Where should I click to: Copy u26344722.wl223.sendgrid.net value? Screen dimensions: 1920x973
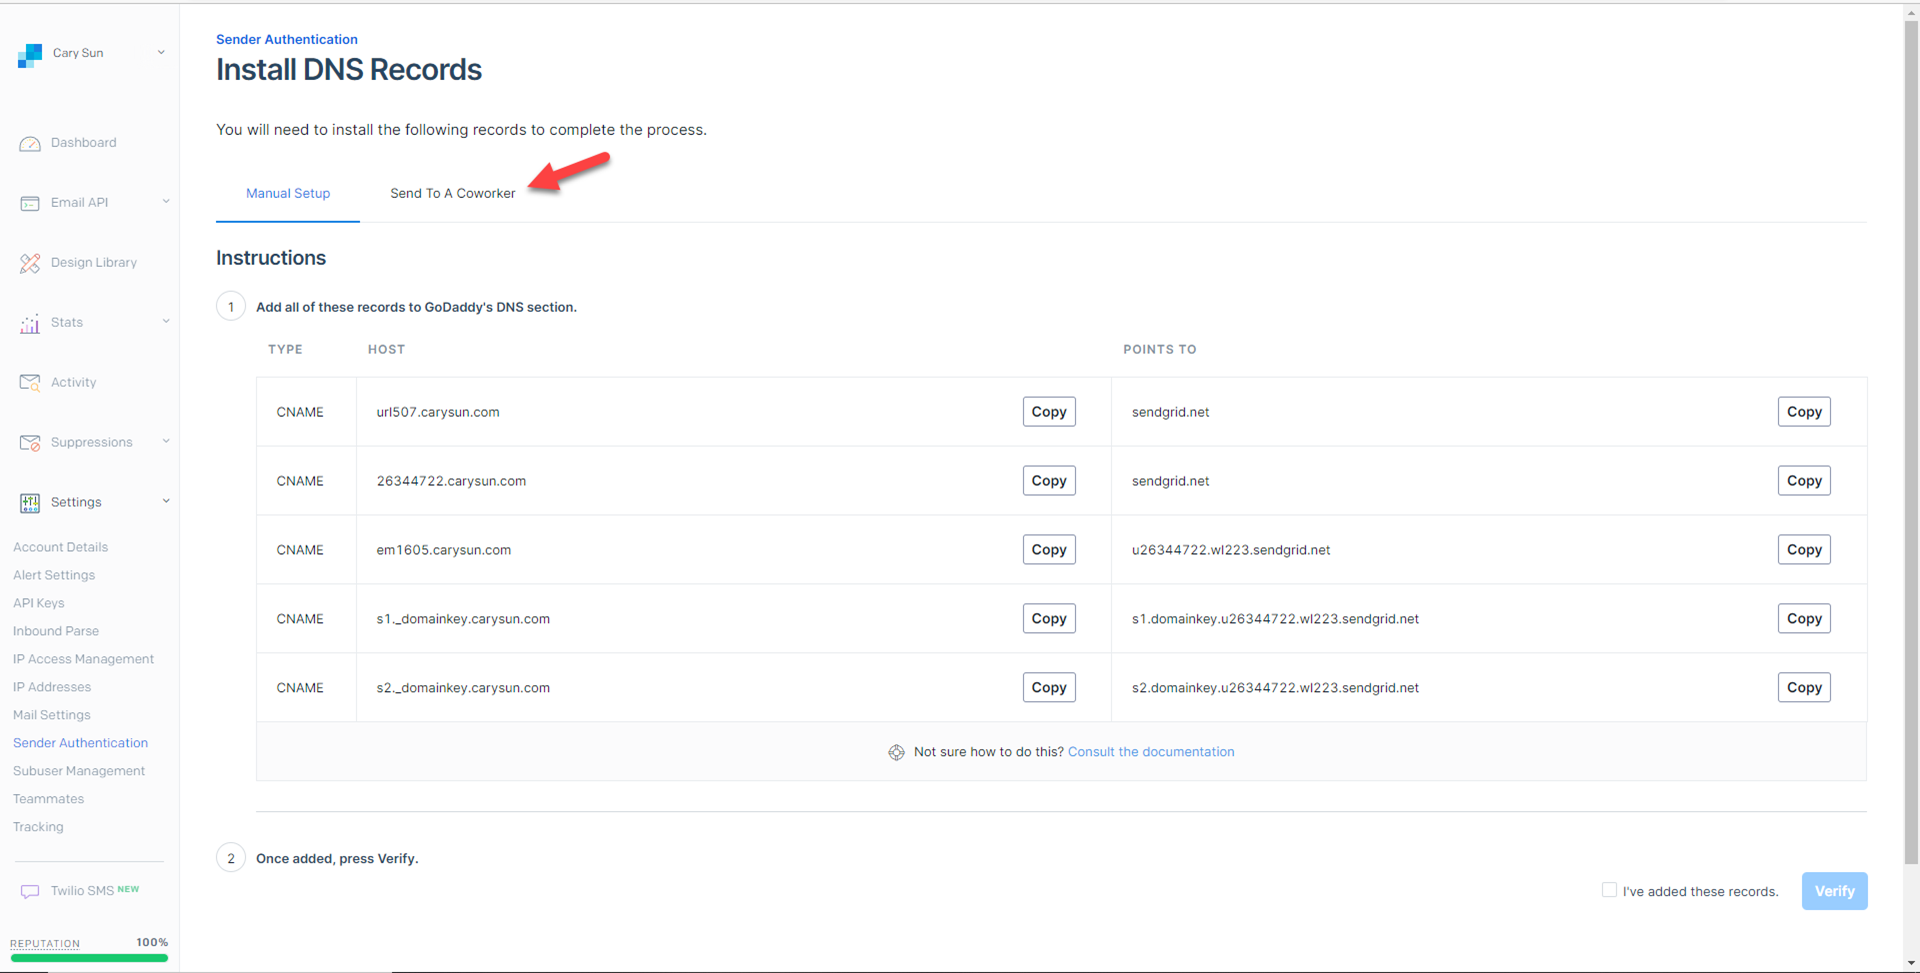click(x=1804, y=550)
